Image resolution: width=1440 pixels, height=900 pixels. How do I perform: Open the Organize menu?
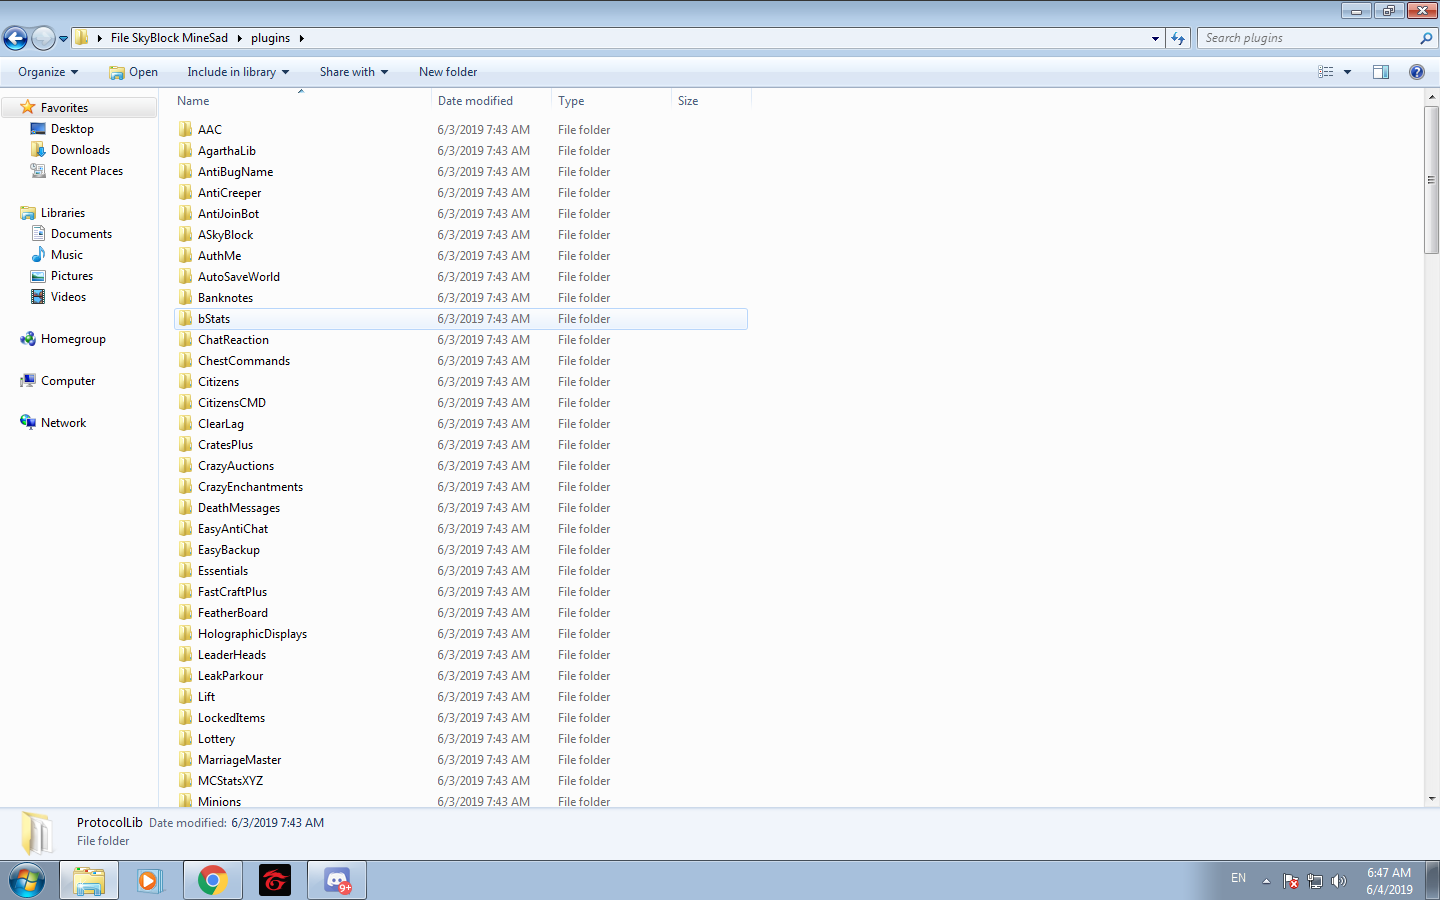click(x=48, y=72)
